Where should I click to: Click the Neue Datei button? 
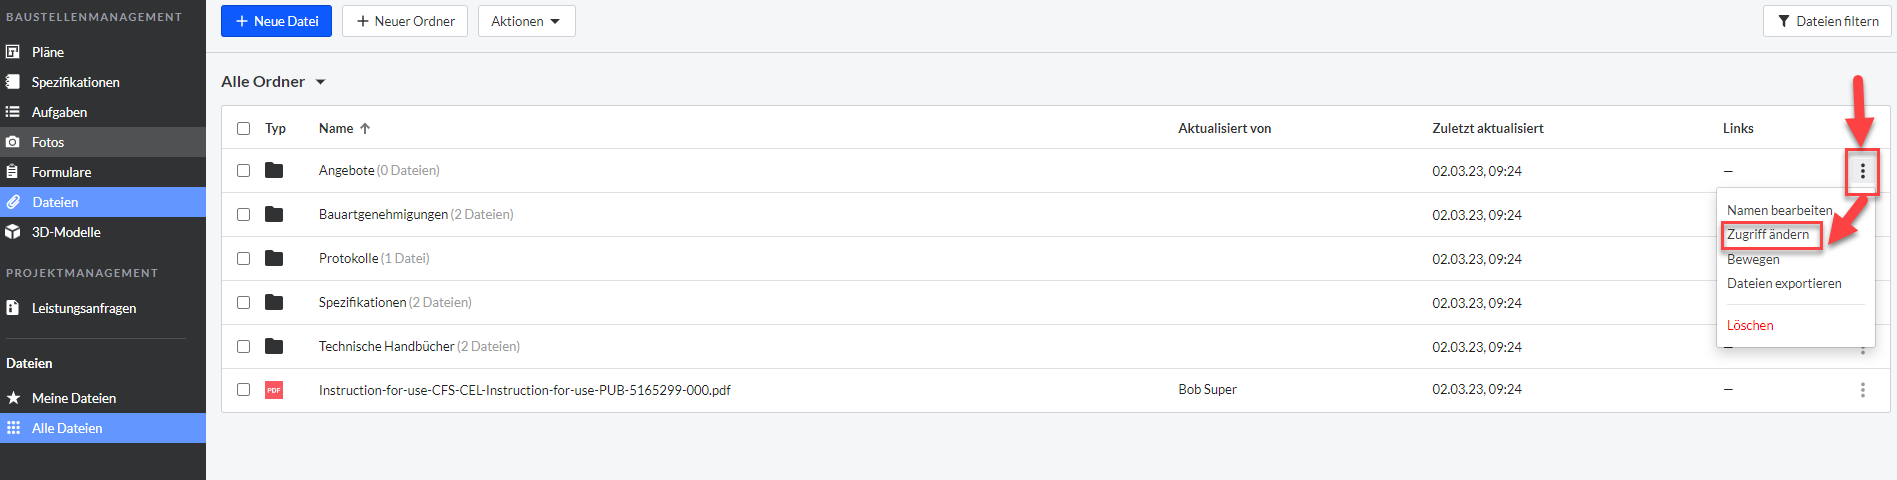(276, 21)
